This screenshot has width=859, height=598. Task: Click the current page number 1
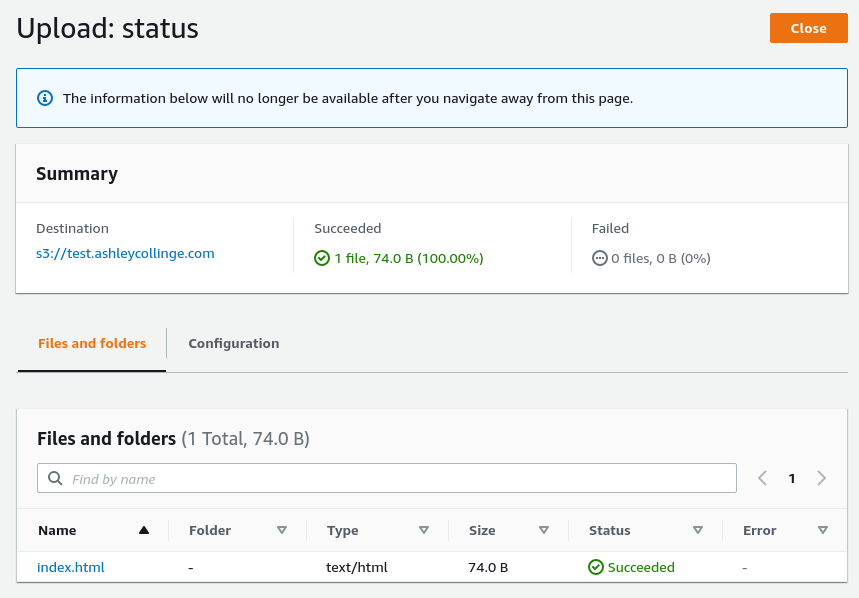791,478
